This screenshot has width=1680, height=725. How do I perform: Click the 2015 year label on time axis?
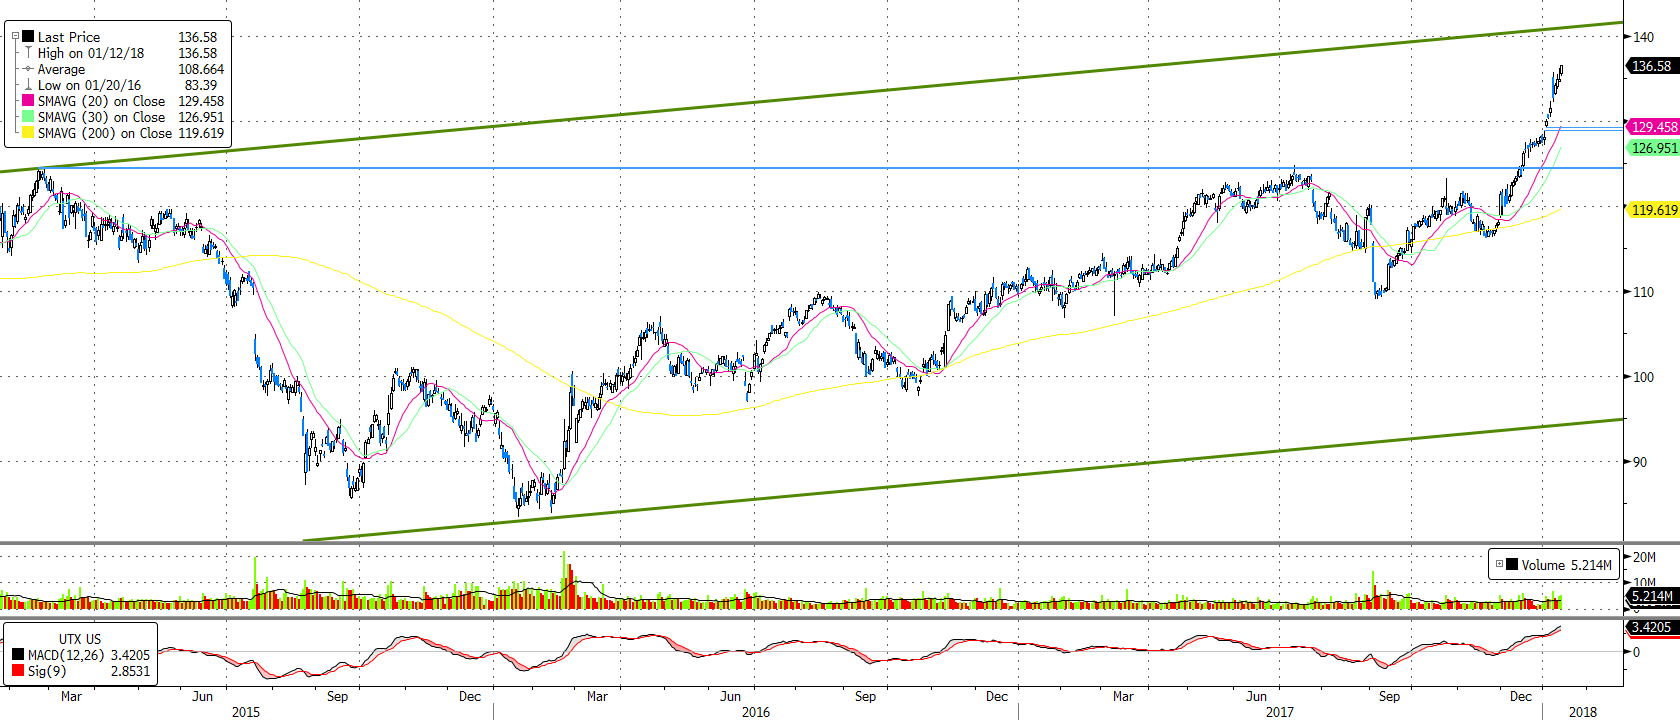pos(246,712)
